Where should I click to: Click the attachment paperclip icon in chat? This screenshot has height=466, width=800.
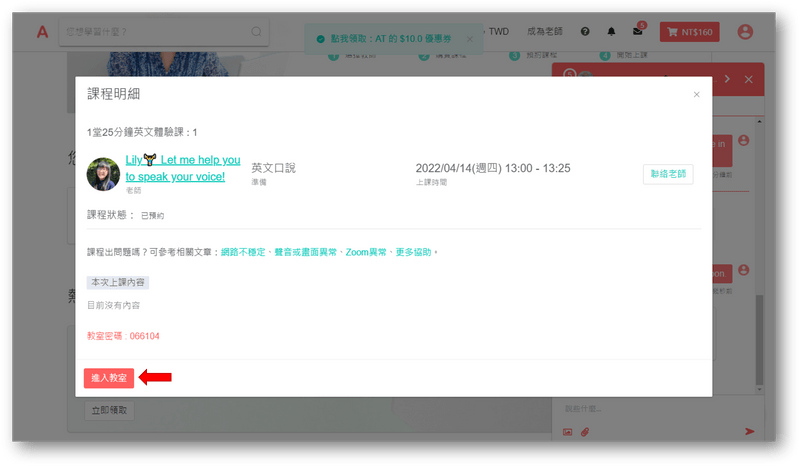point(586,431)
